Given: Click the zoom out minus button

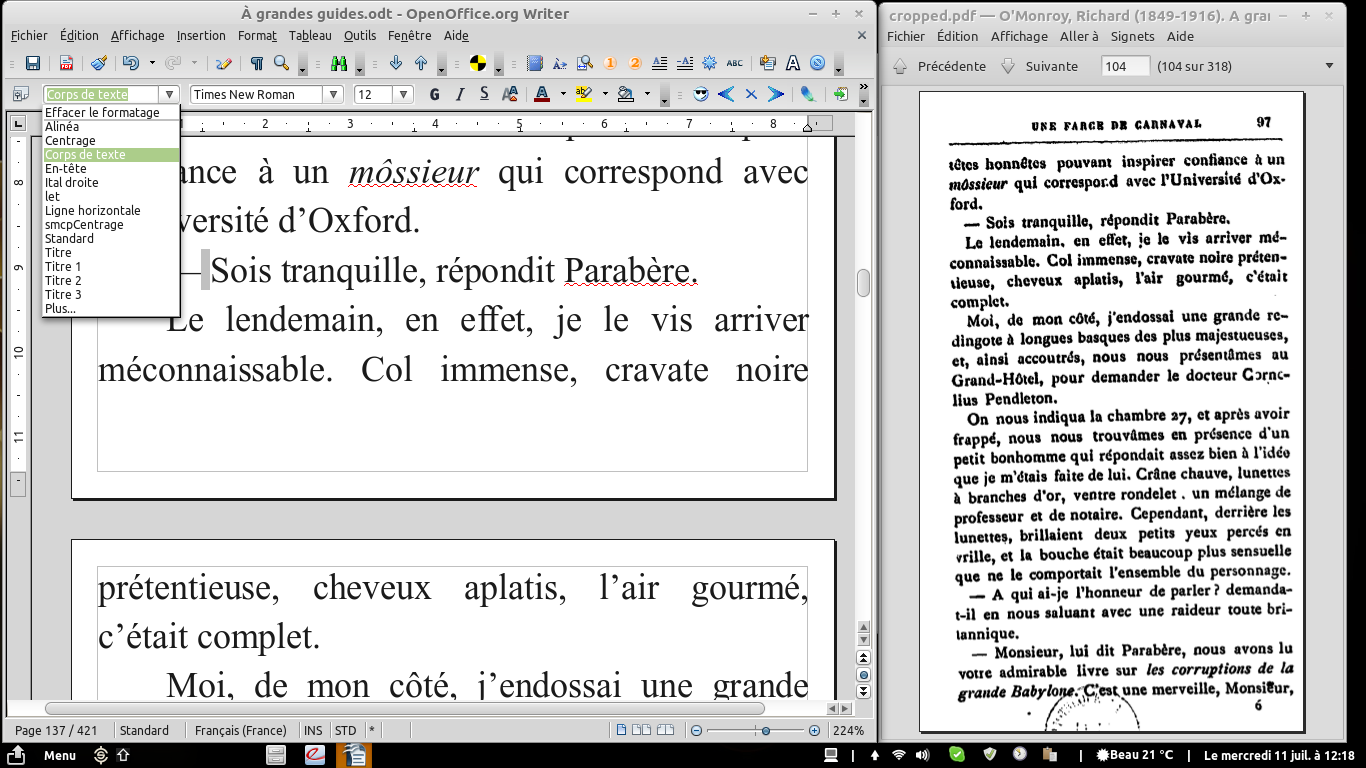Looking at the screenshot, I should [697, 730].
